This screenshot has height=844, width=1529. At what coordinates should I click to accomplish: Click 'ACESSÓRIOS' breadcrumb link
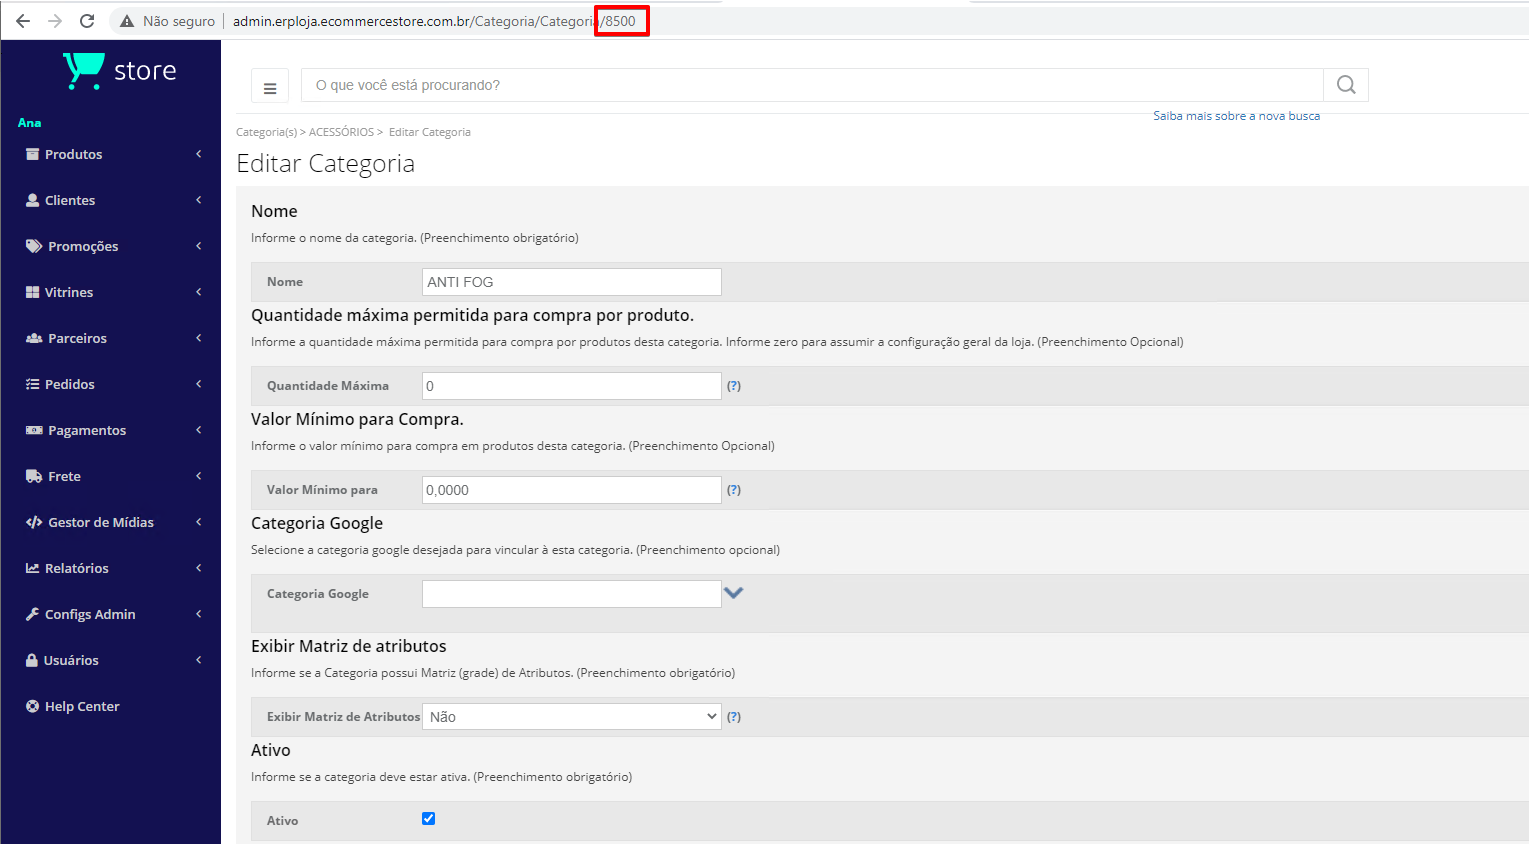pos(341,132)
